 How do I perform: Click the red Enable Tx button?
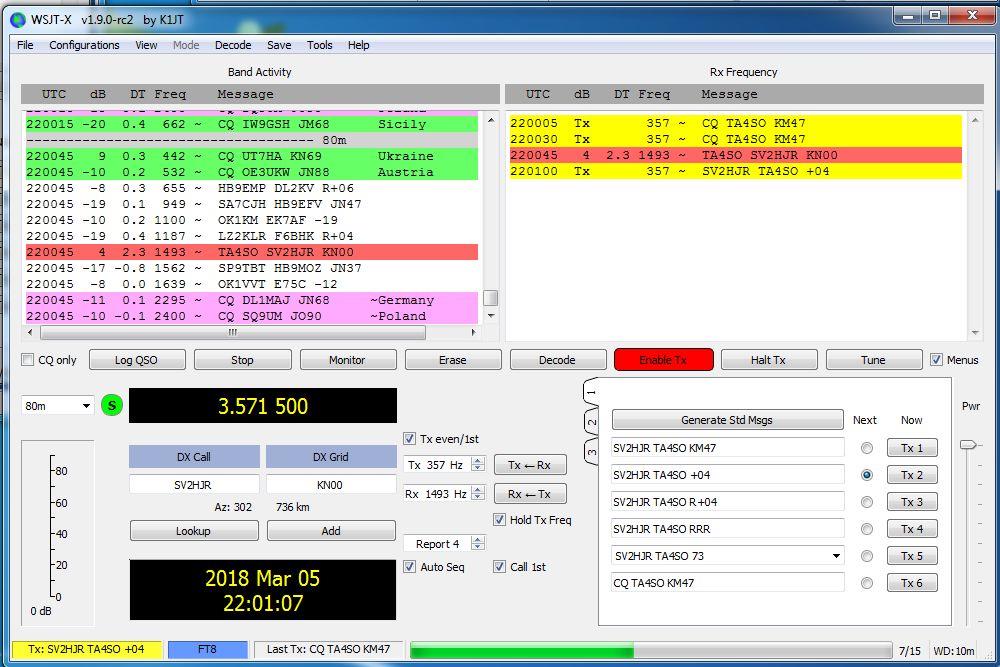coord(663,360)
